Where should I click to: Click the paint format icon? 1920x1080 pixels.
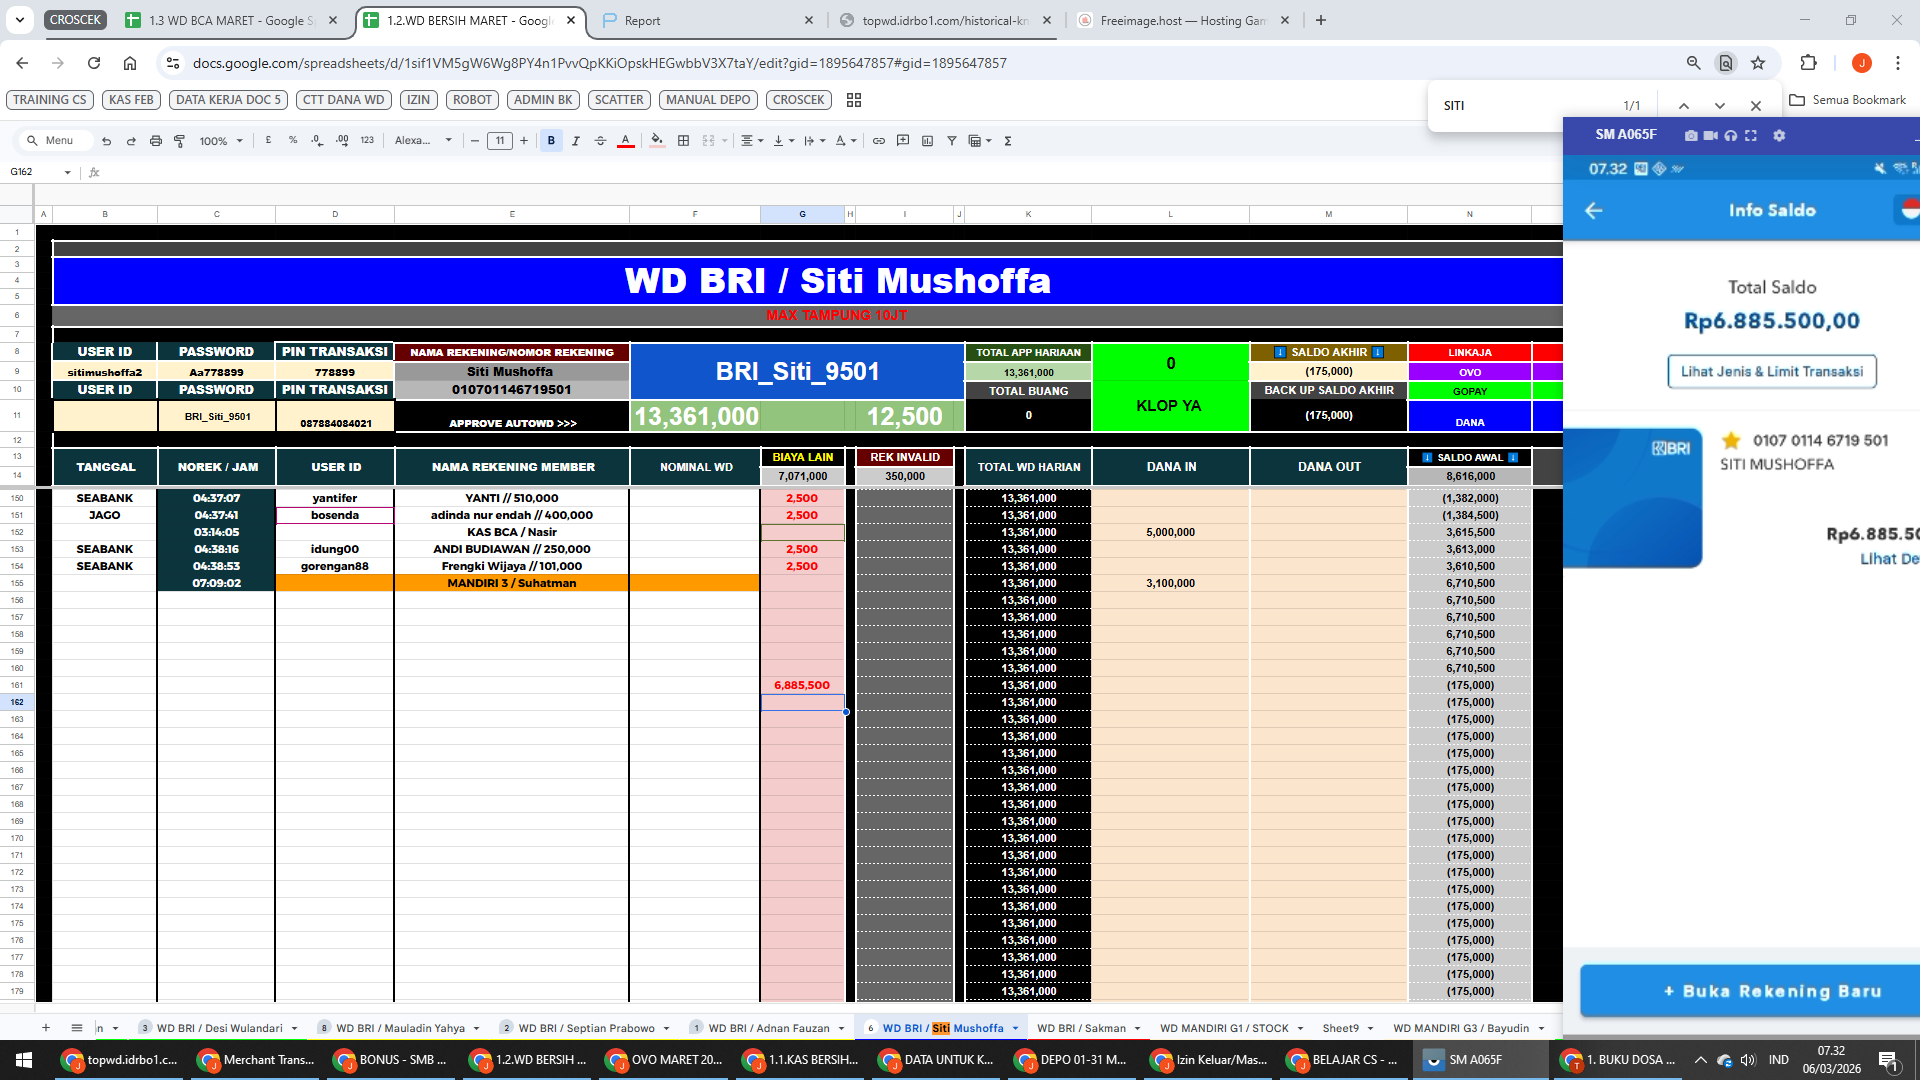click(180, 141)
